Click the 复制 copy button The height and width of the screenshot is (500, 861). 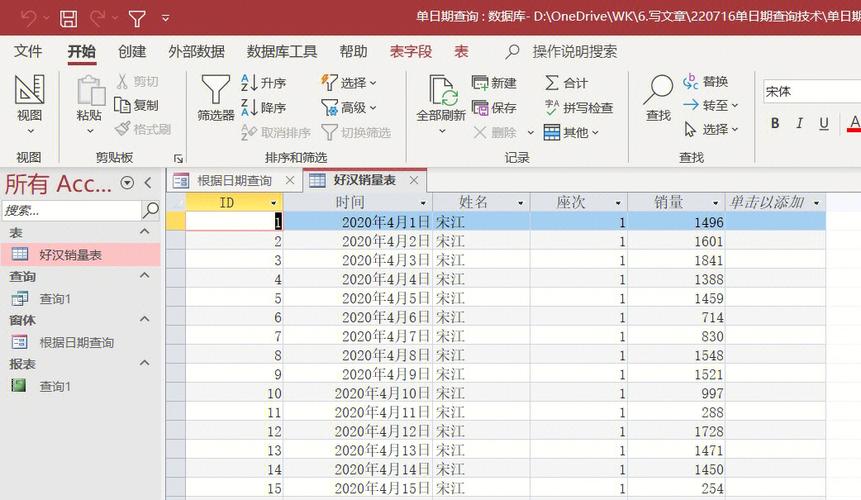pyautogui.click(x=136, y=105)
